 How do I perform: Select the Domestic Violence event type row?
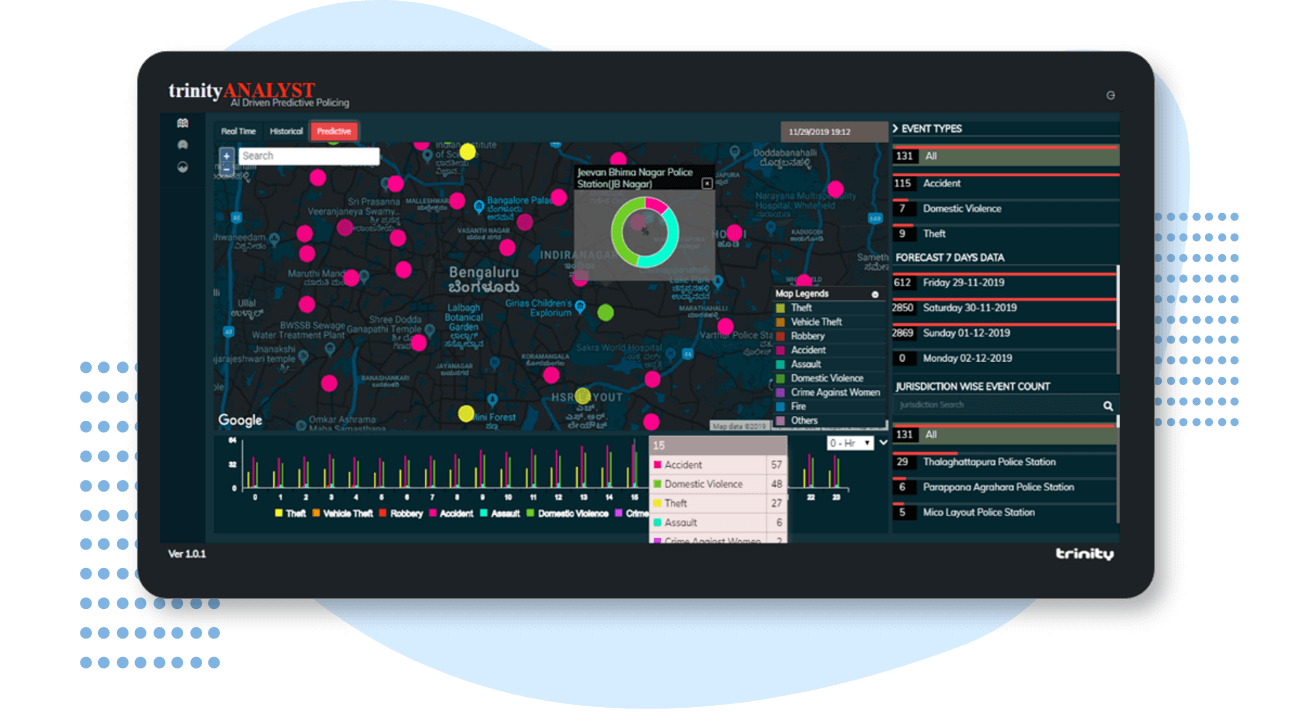point(1005,208)
